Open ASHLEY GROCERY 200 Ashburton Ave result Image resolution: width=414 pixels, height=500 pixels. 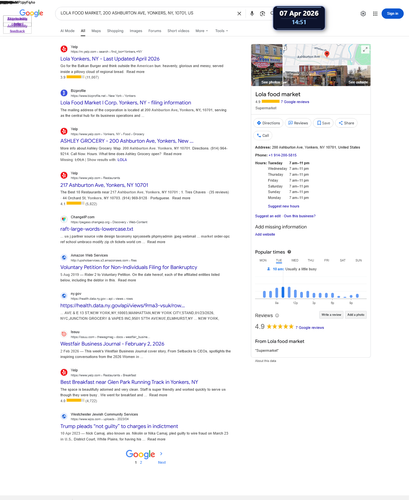(x=127, y=141)
